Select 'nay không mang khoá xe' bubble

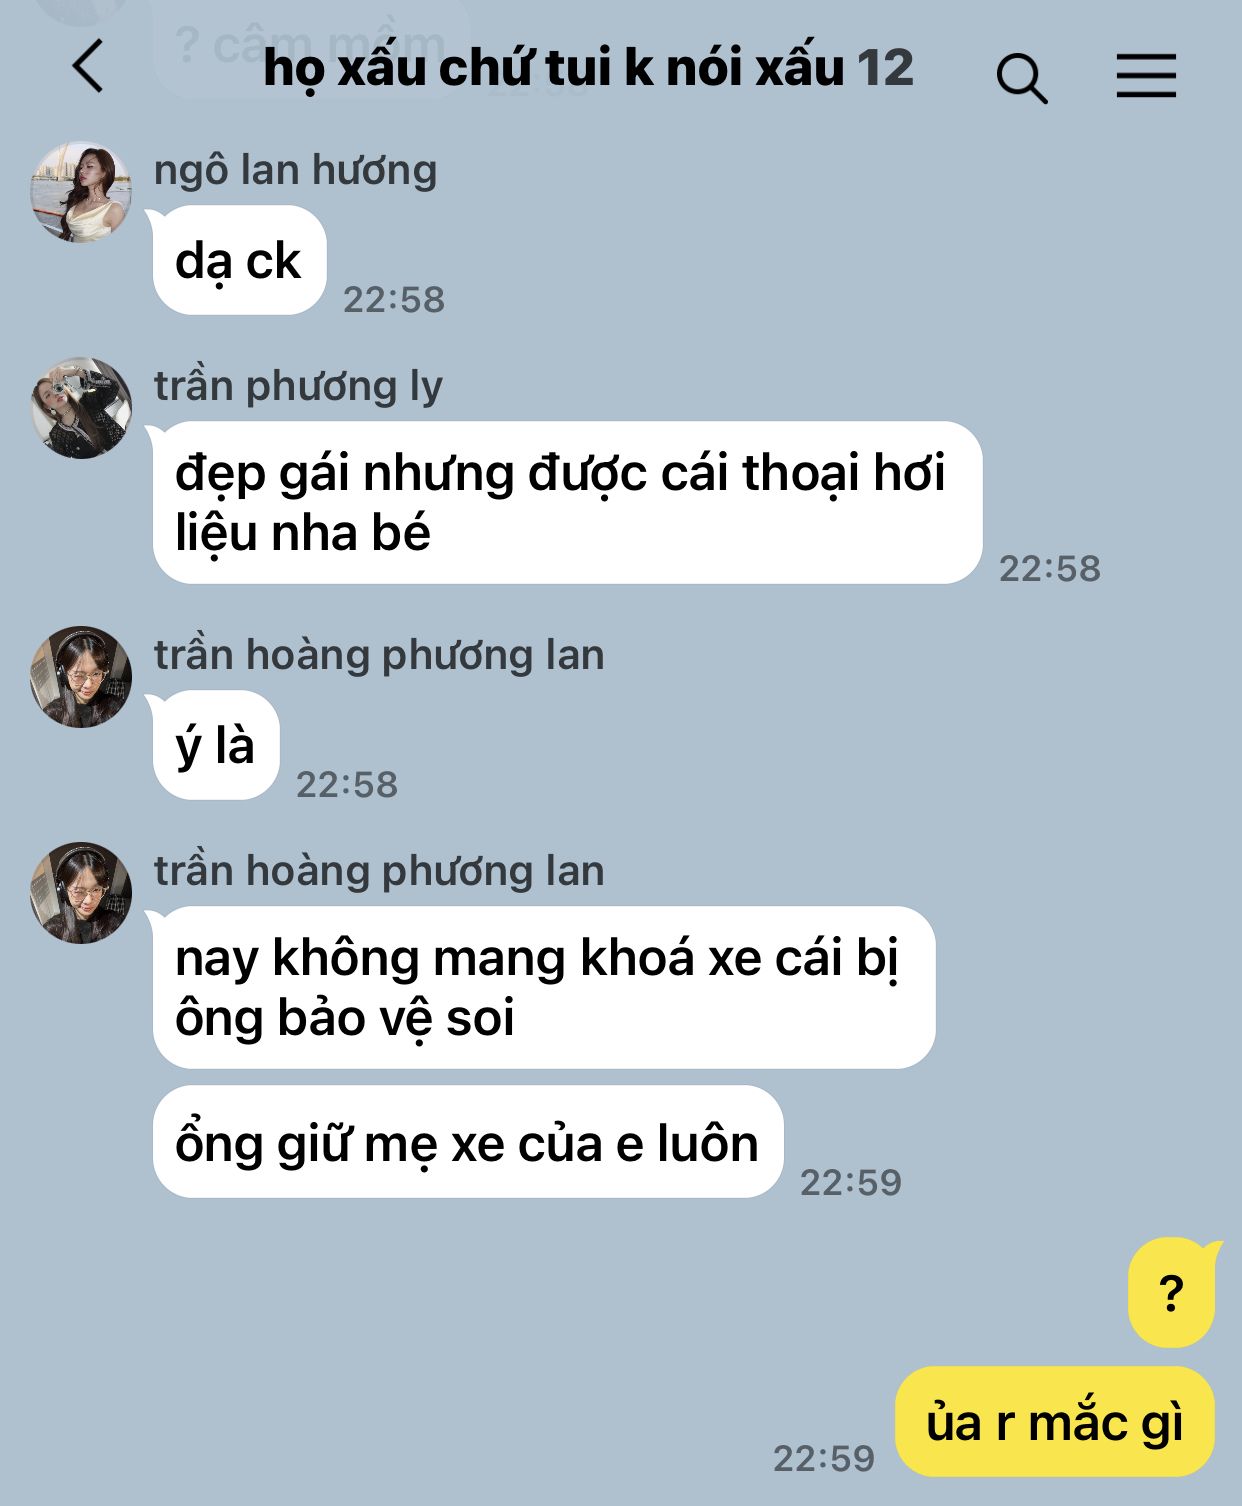544,988
